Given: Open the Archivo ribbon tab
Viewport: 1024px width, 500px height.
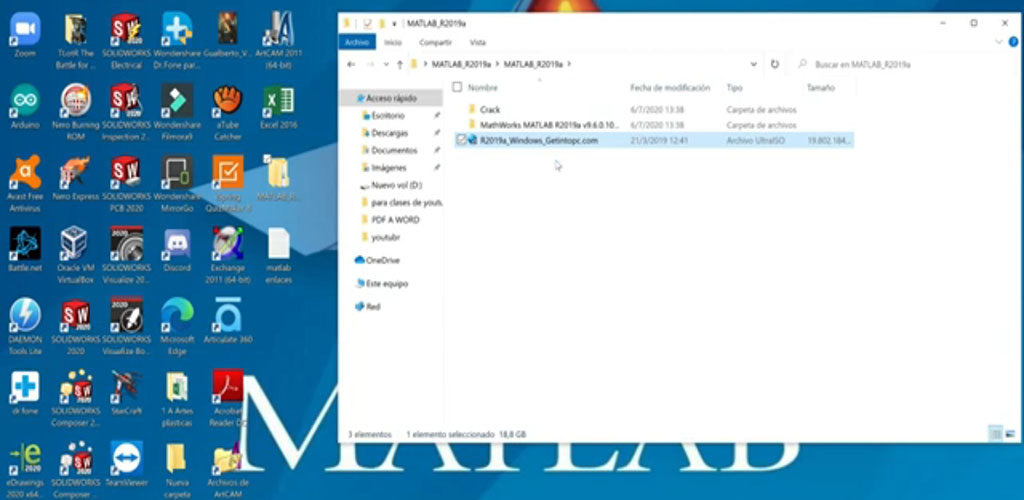Looking at the screenshot, I should pyautogui.click(x=357, y=42).
